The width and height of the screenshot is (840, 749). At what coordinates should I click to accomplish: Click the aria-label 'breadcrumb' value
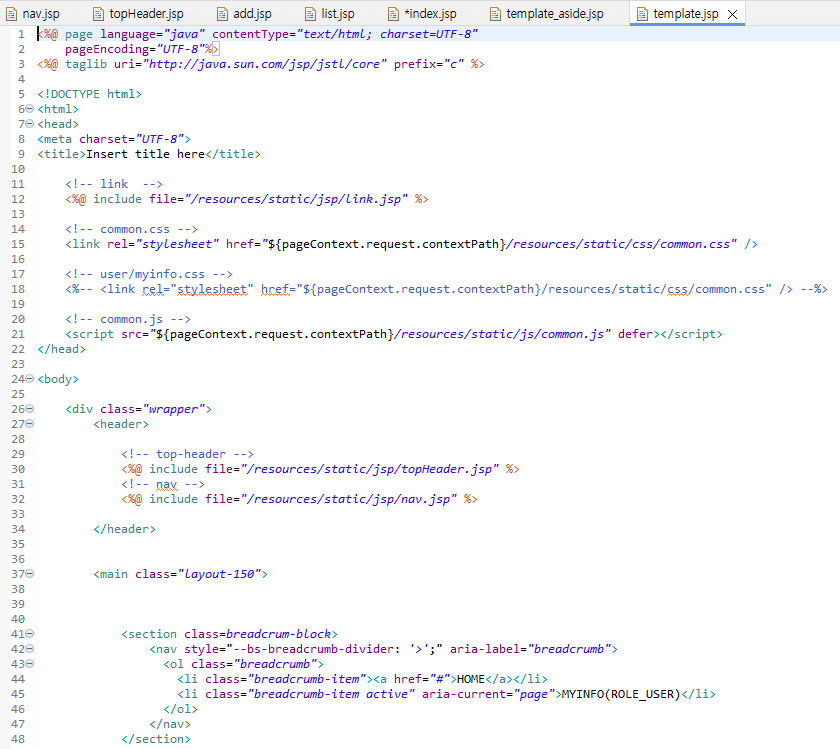tap(569, 649)
